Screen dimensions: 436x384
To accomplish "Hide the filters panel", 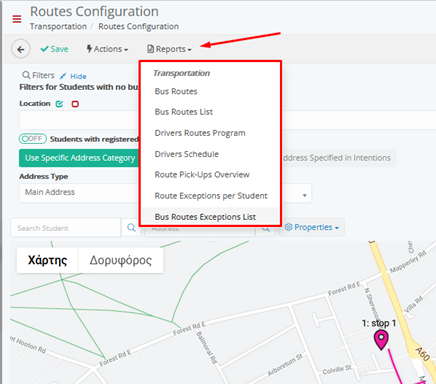I will coord(73,76).
